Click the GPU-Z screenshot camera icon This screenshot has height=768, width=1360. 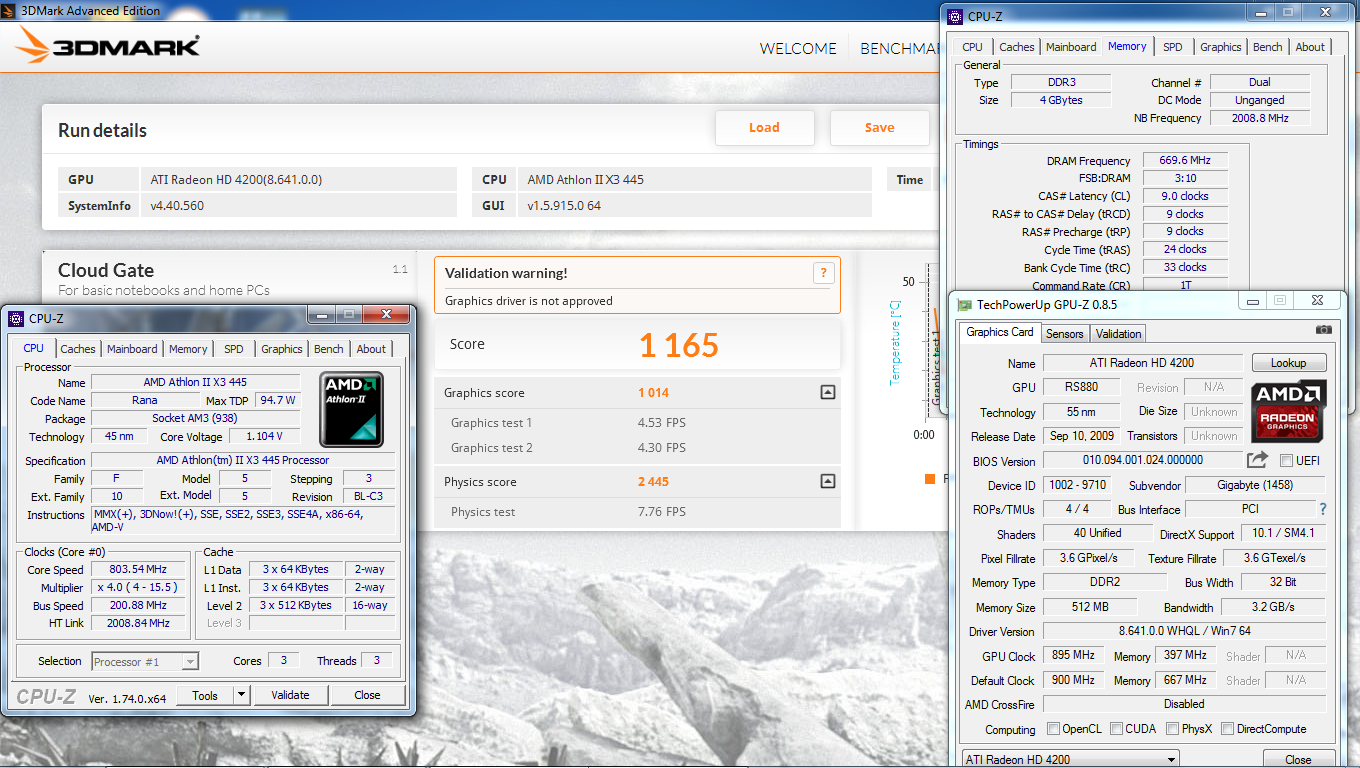coord(1324,330)
